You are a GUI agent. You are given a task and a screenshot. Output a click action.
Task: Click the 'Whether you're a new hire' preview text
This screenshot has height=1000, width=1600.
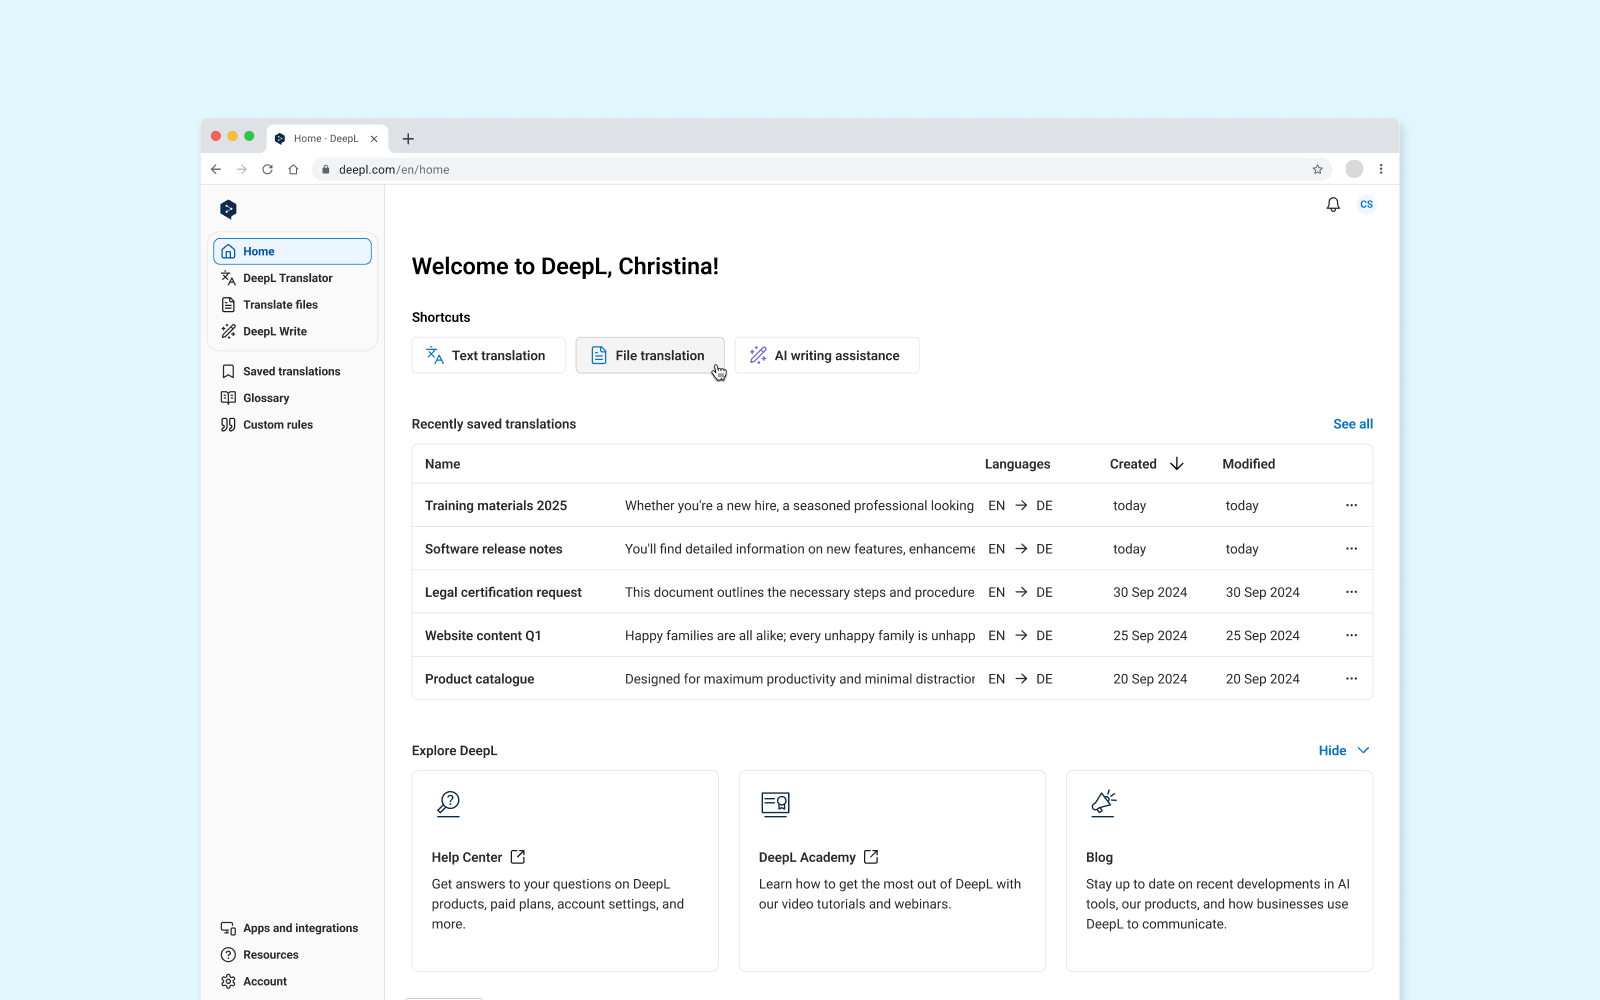800,505
